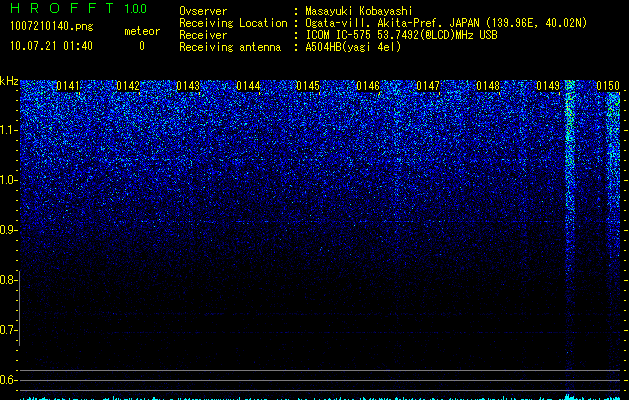Click the 0149 time marker
Screen dimensions: 629x400
tap(548, 86)
